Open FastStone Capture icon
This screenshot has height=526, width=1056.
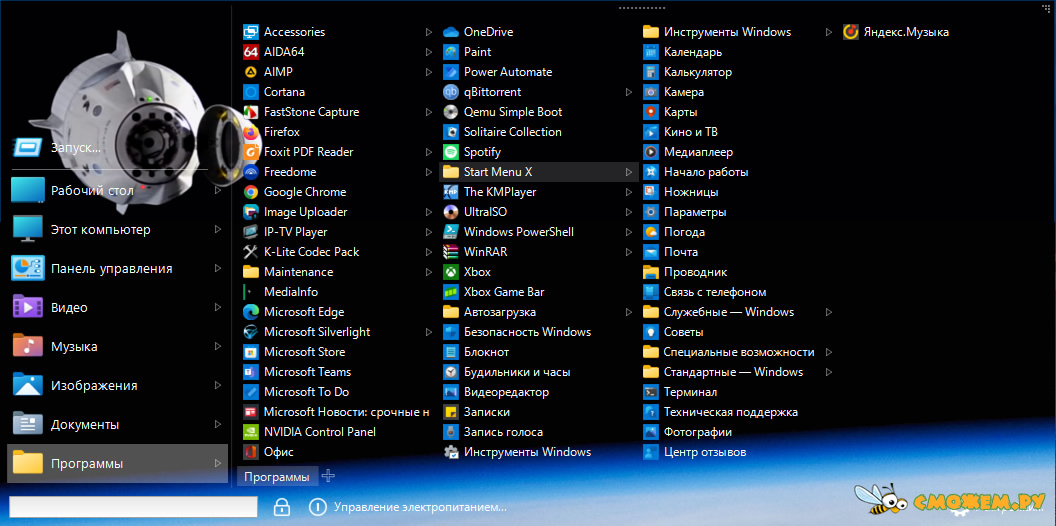click(x=251, y=112)
